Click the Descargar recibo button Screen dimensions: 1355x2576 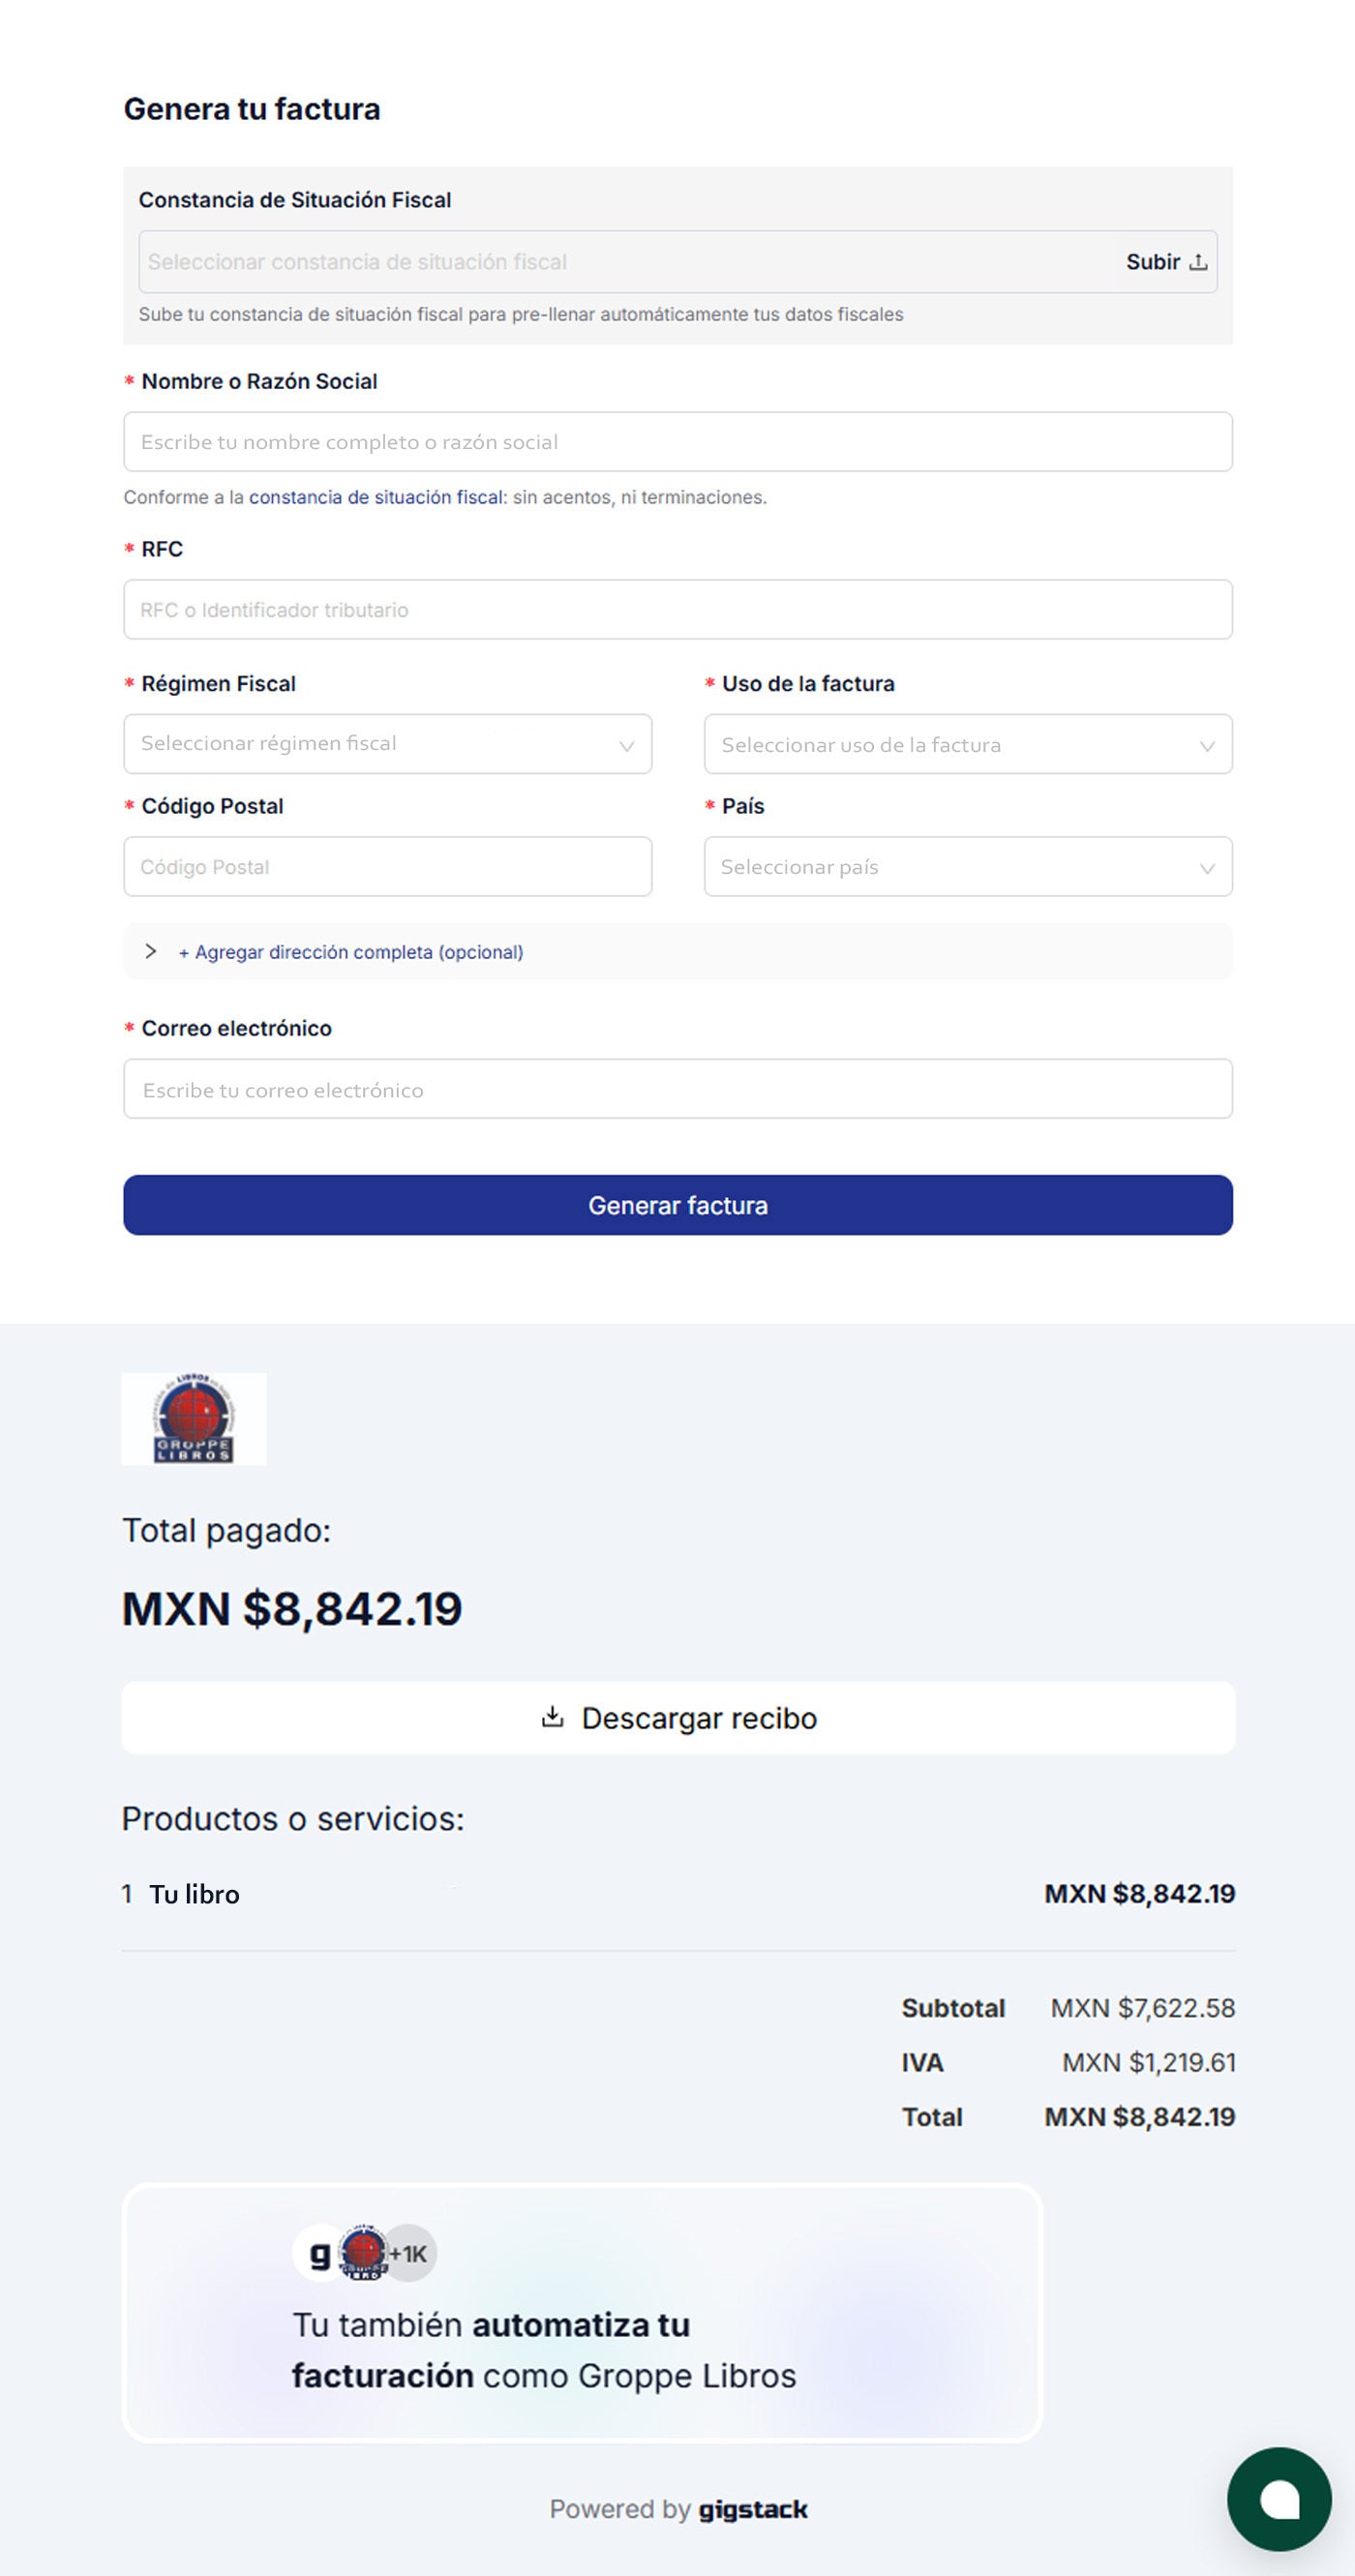(678, 1717)
